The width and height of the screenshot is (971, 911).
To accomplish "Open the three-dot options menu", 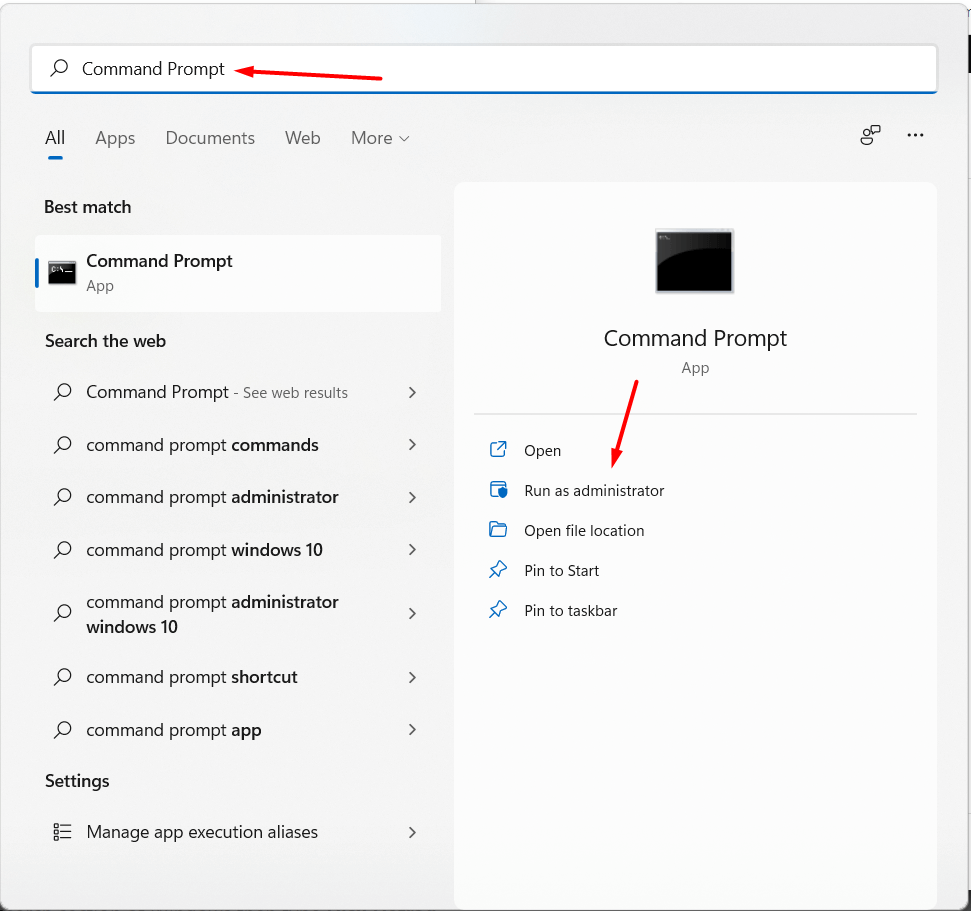I will click(915, 136).
